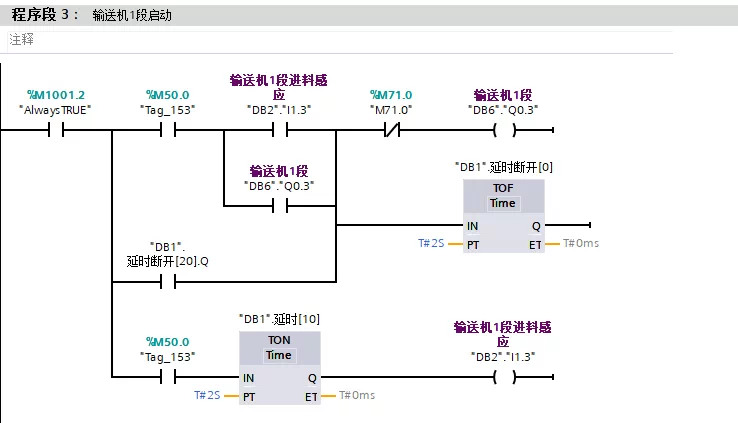Select the DB6.Q0.3 self-holding parallel contact
This screenshot has width=738, height=423.
coord(280,206)
